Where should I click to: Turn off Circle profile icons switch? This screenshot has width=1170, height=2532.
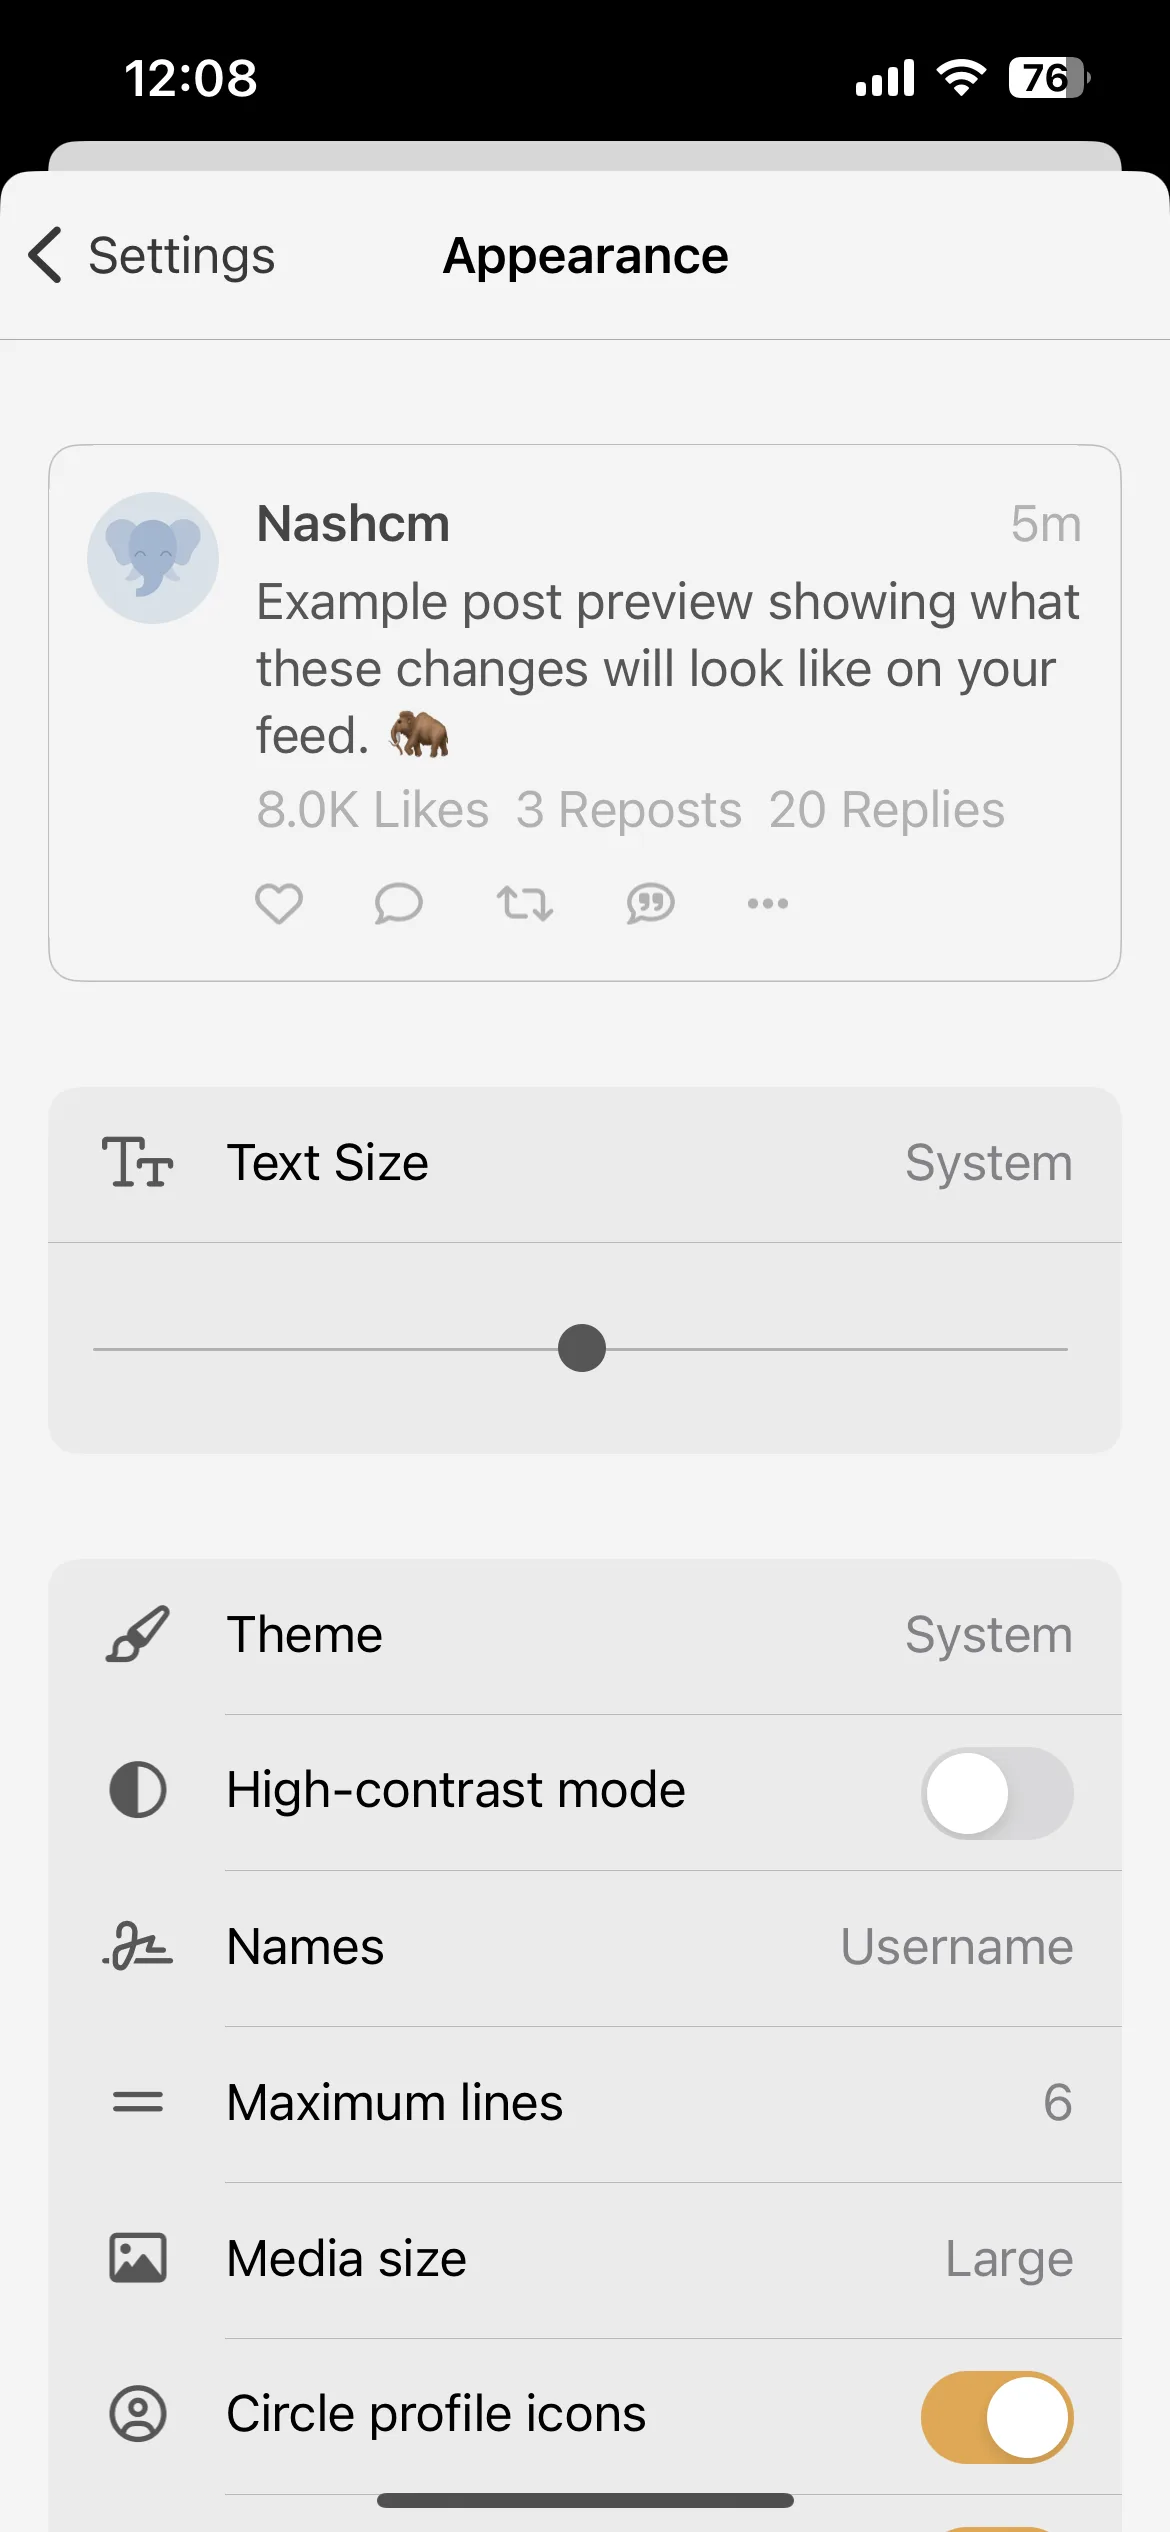[x=997, y=2417]
